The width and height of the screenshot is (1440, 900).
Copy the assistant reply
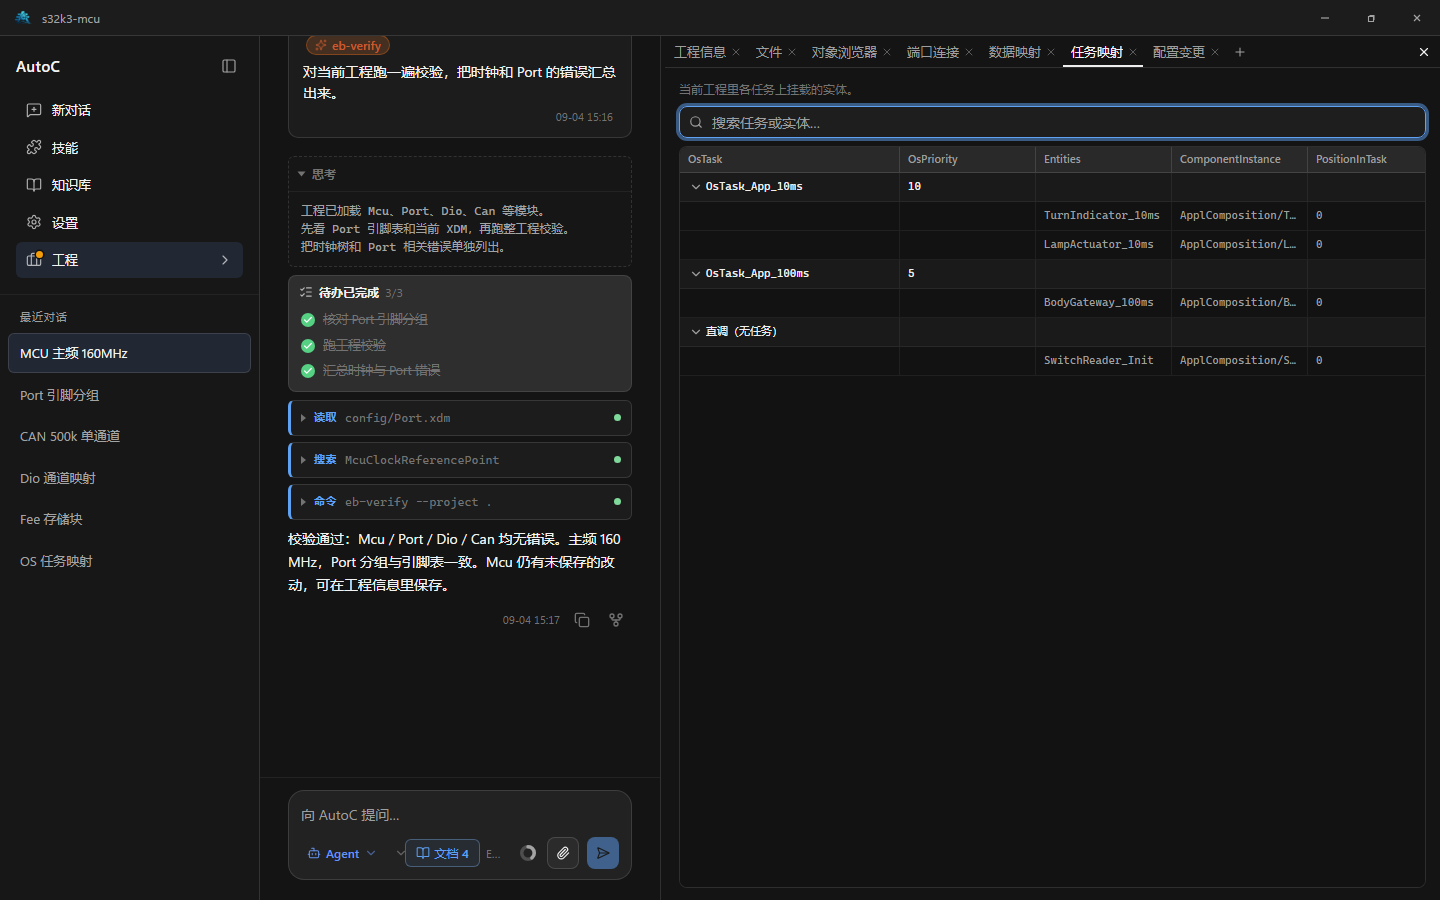pos(582,620)
